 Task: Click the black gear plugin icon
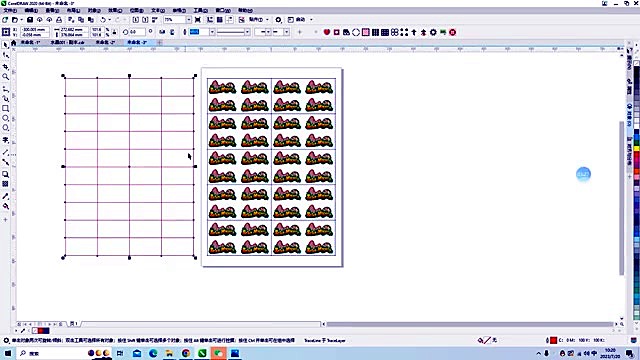[433, 32]
